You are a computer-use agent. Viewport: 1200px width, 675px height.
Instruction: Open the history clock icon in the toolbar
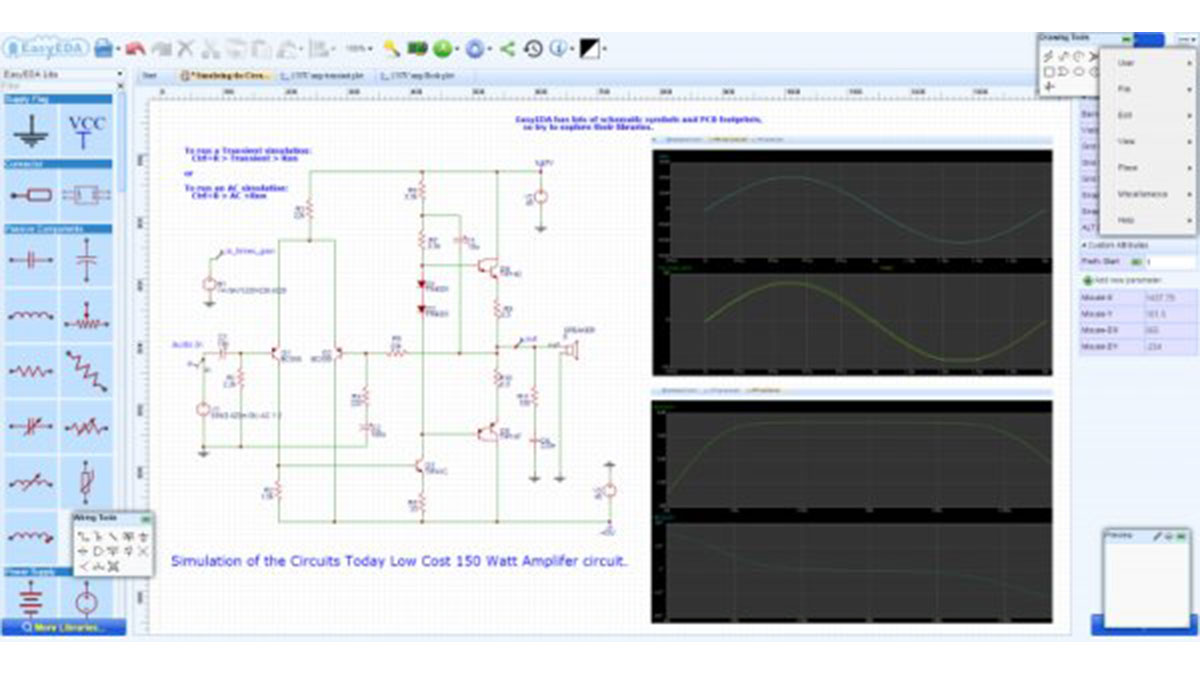(534, 45)
